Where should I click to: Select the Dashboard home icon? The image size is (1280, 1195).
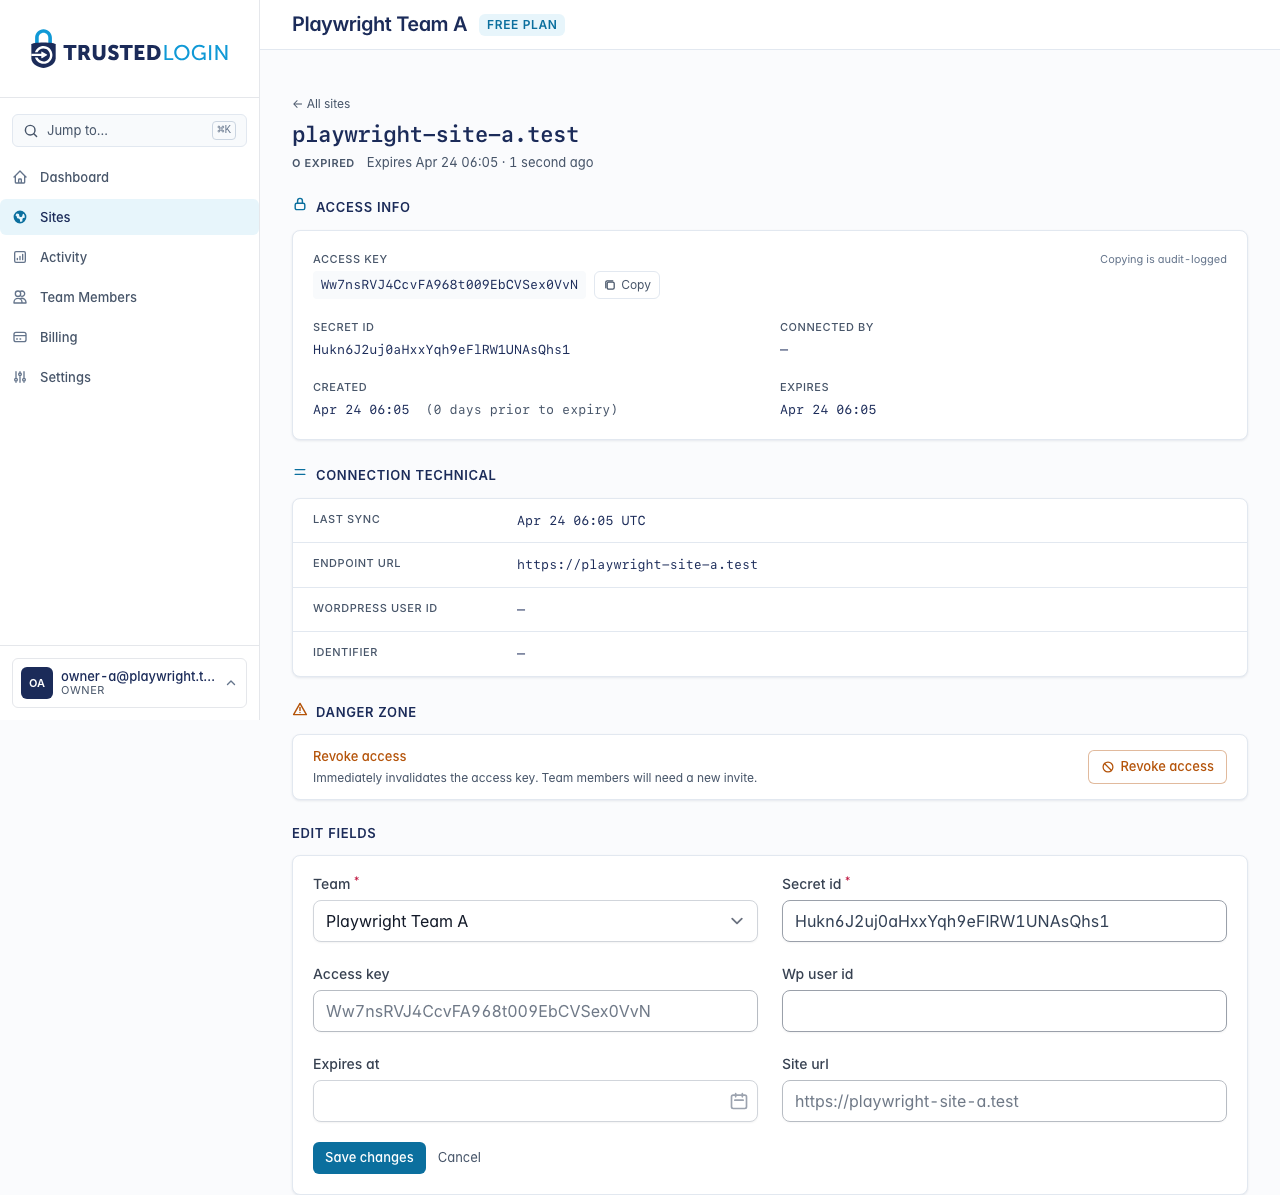point(20,177)
